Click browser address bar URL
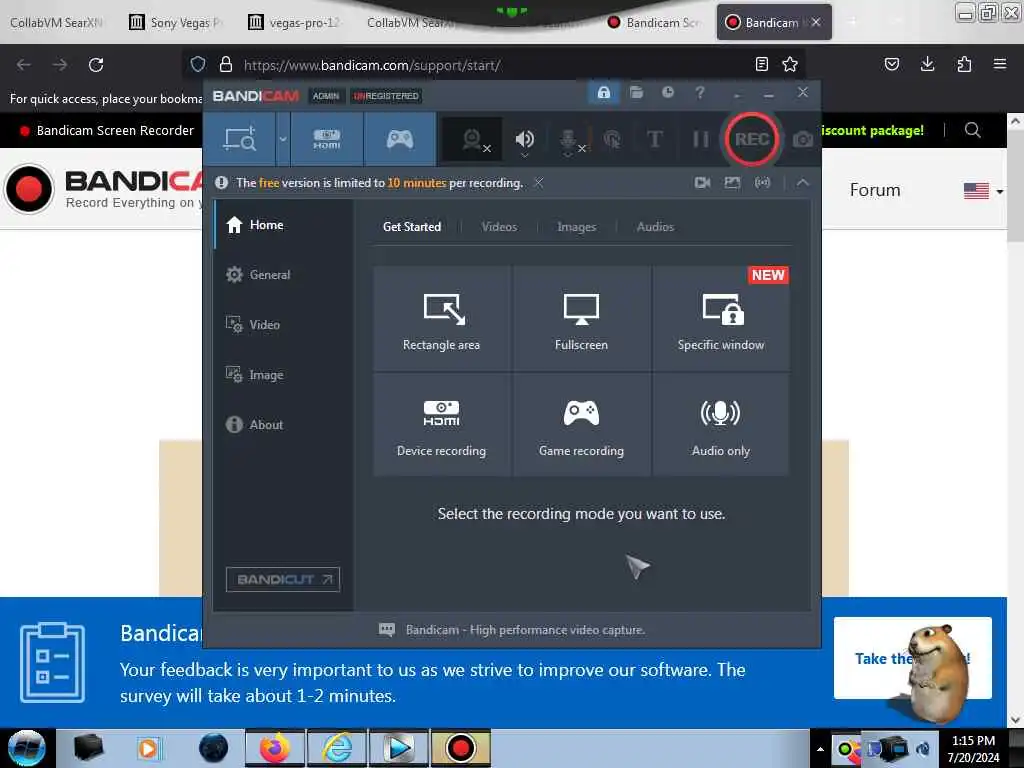1024x768 pixels. point(372,65)
